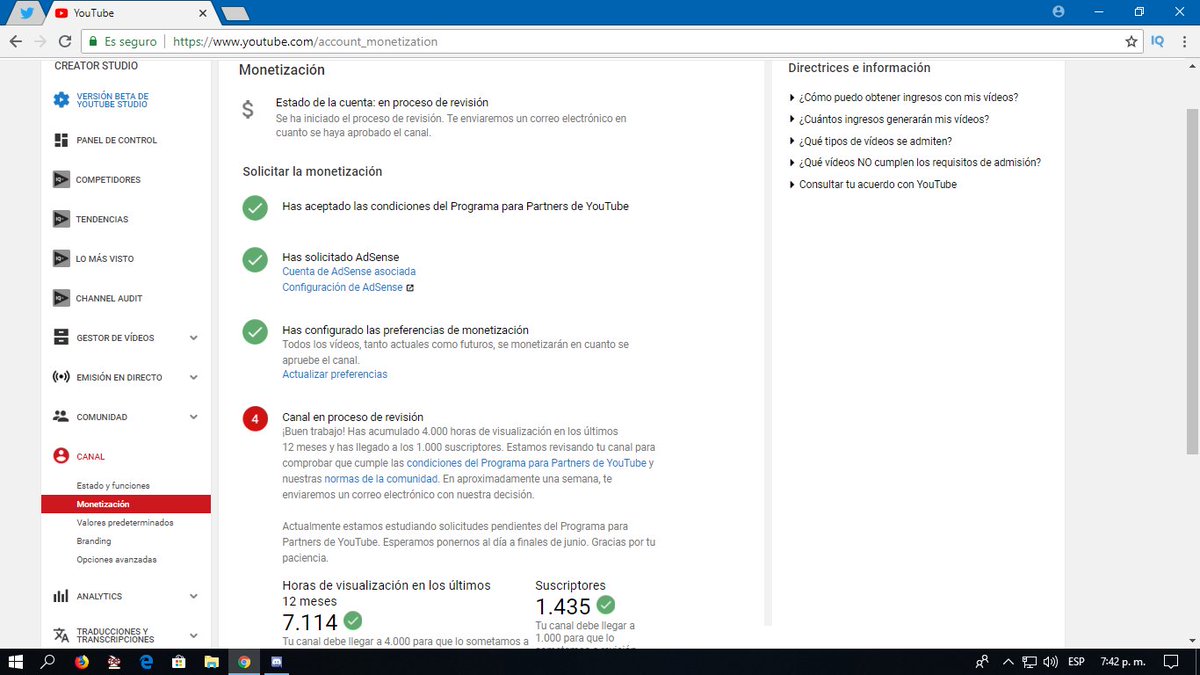Close the YouTube tab
The width and height of the screenshot is (1200, 675).
click(x=203, y=13)
